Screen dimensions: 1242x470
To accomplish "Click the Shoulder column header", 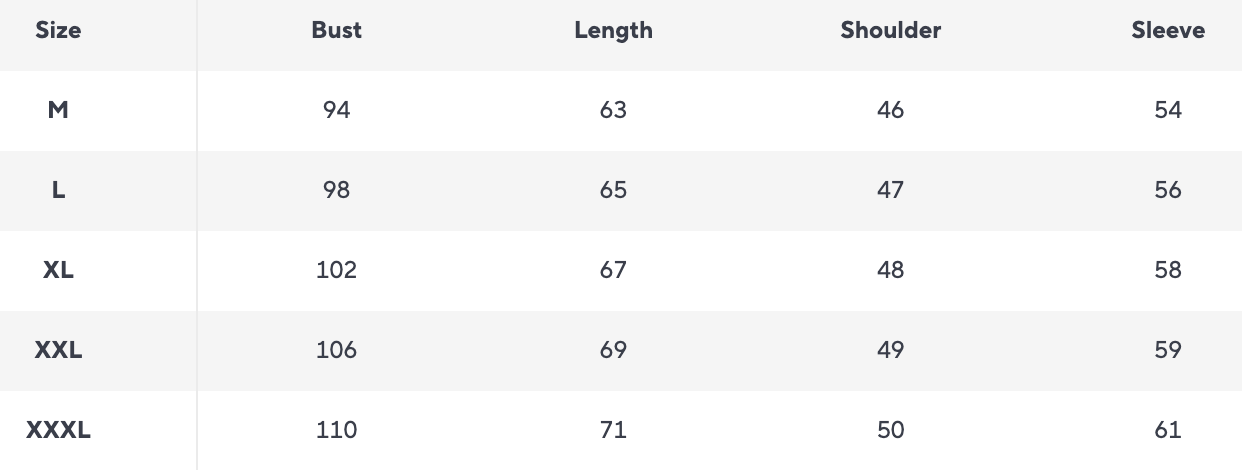I will (890, 30).
